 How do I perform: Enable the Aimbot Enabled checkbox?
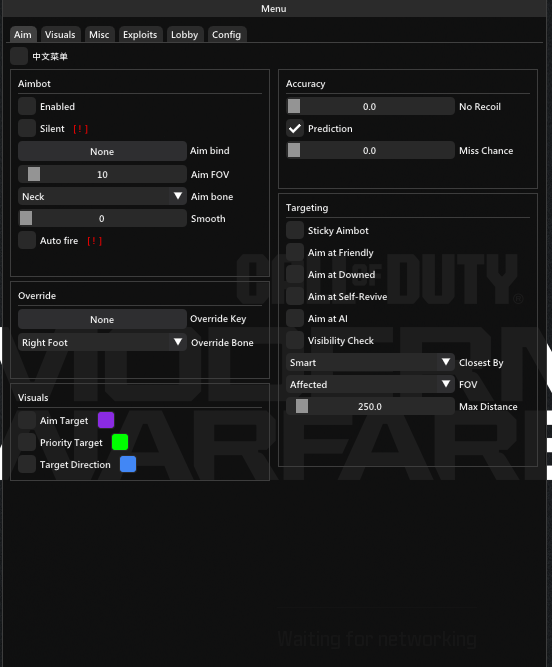point(27,106)
